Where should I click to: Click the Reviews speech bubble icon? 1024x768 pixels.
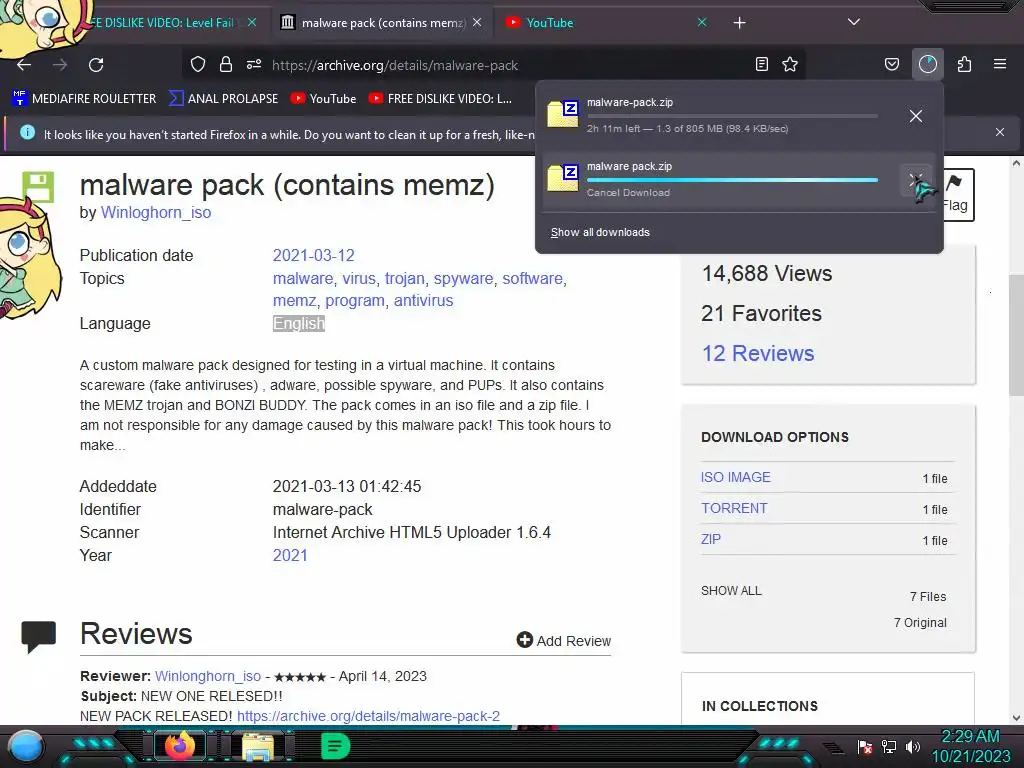[39, 636]
